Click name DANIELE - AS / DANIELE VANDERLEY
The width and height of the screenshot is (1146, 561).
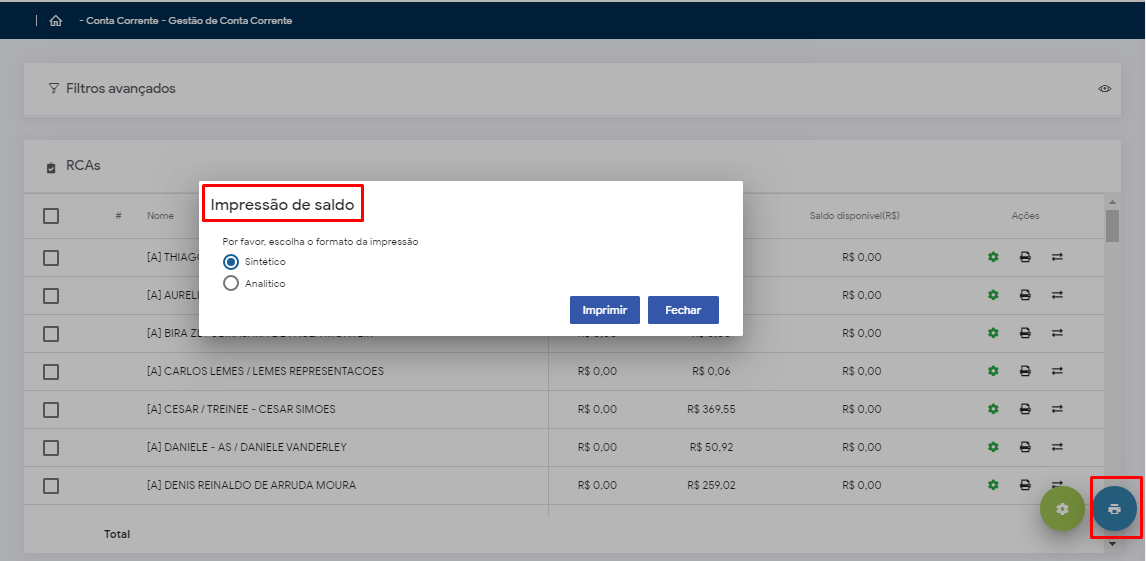(247, 447)
